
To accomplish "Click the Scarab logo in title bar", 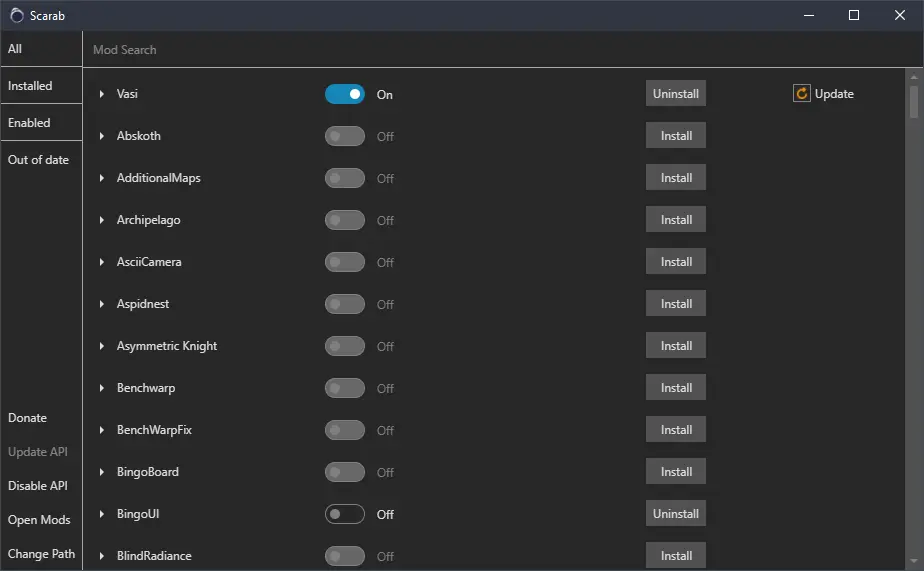I will click(16, 15).
